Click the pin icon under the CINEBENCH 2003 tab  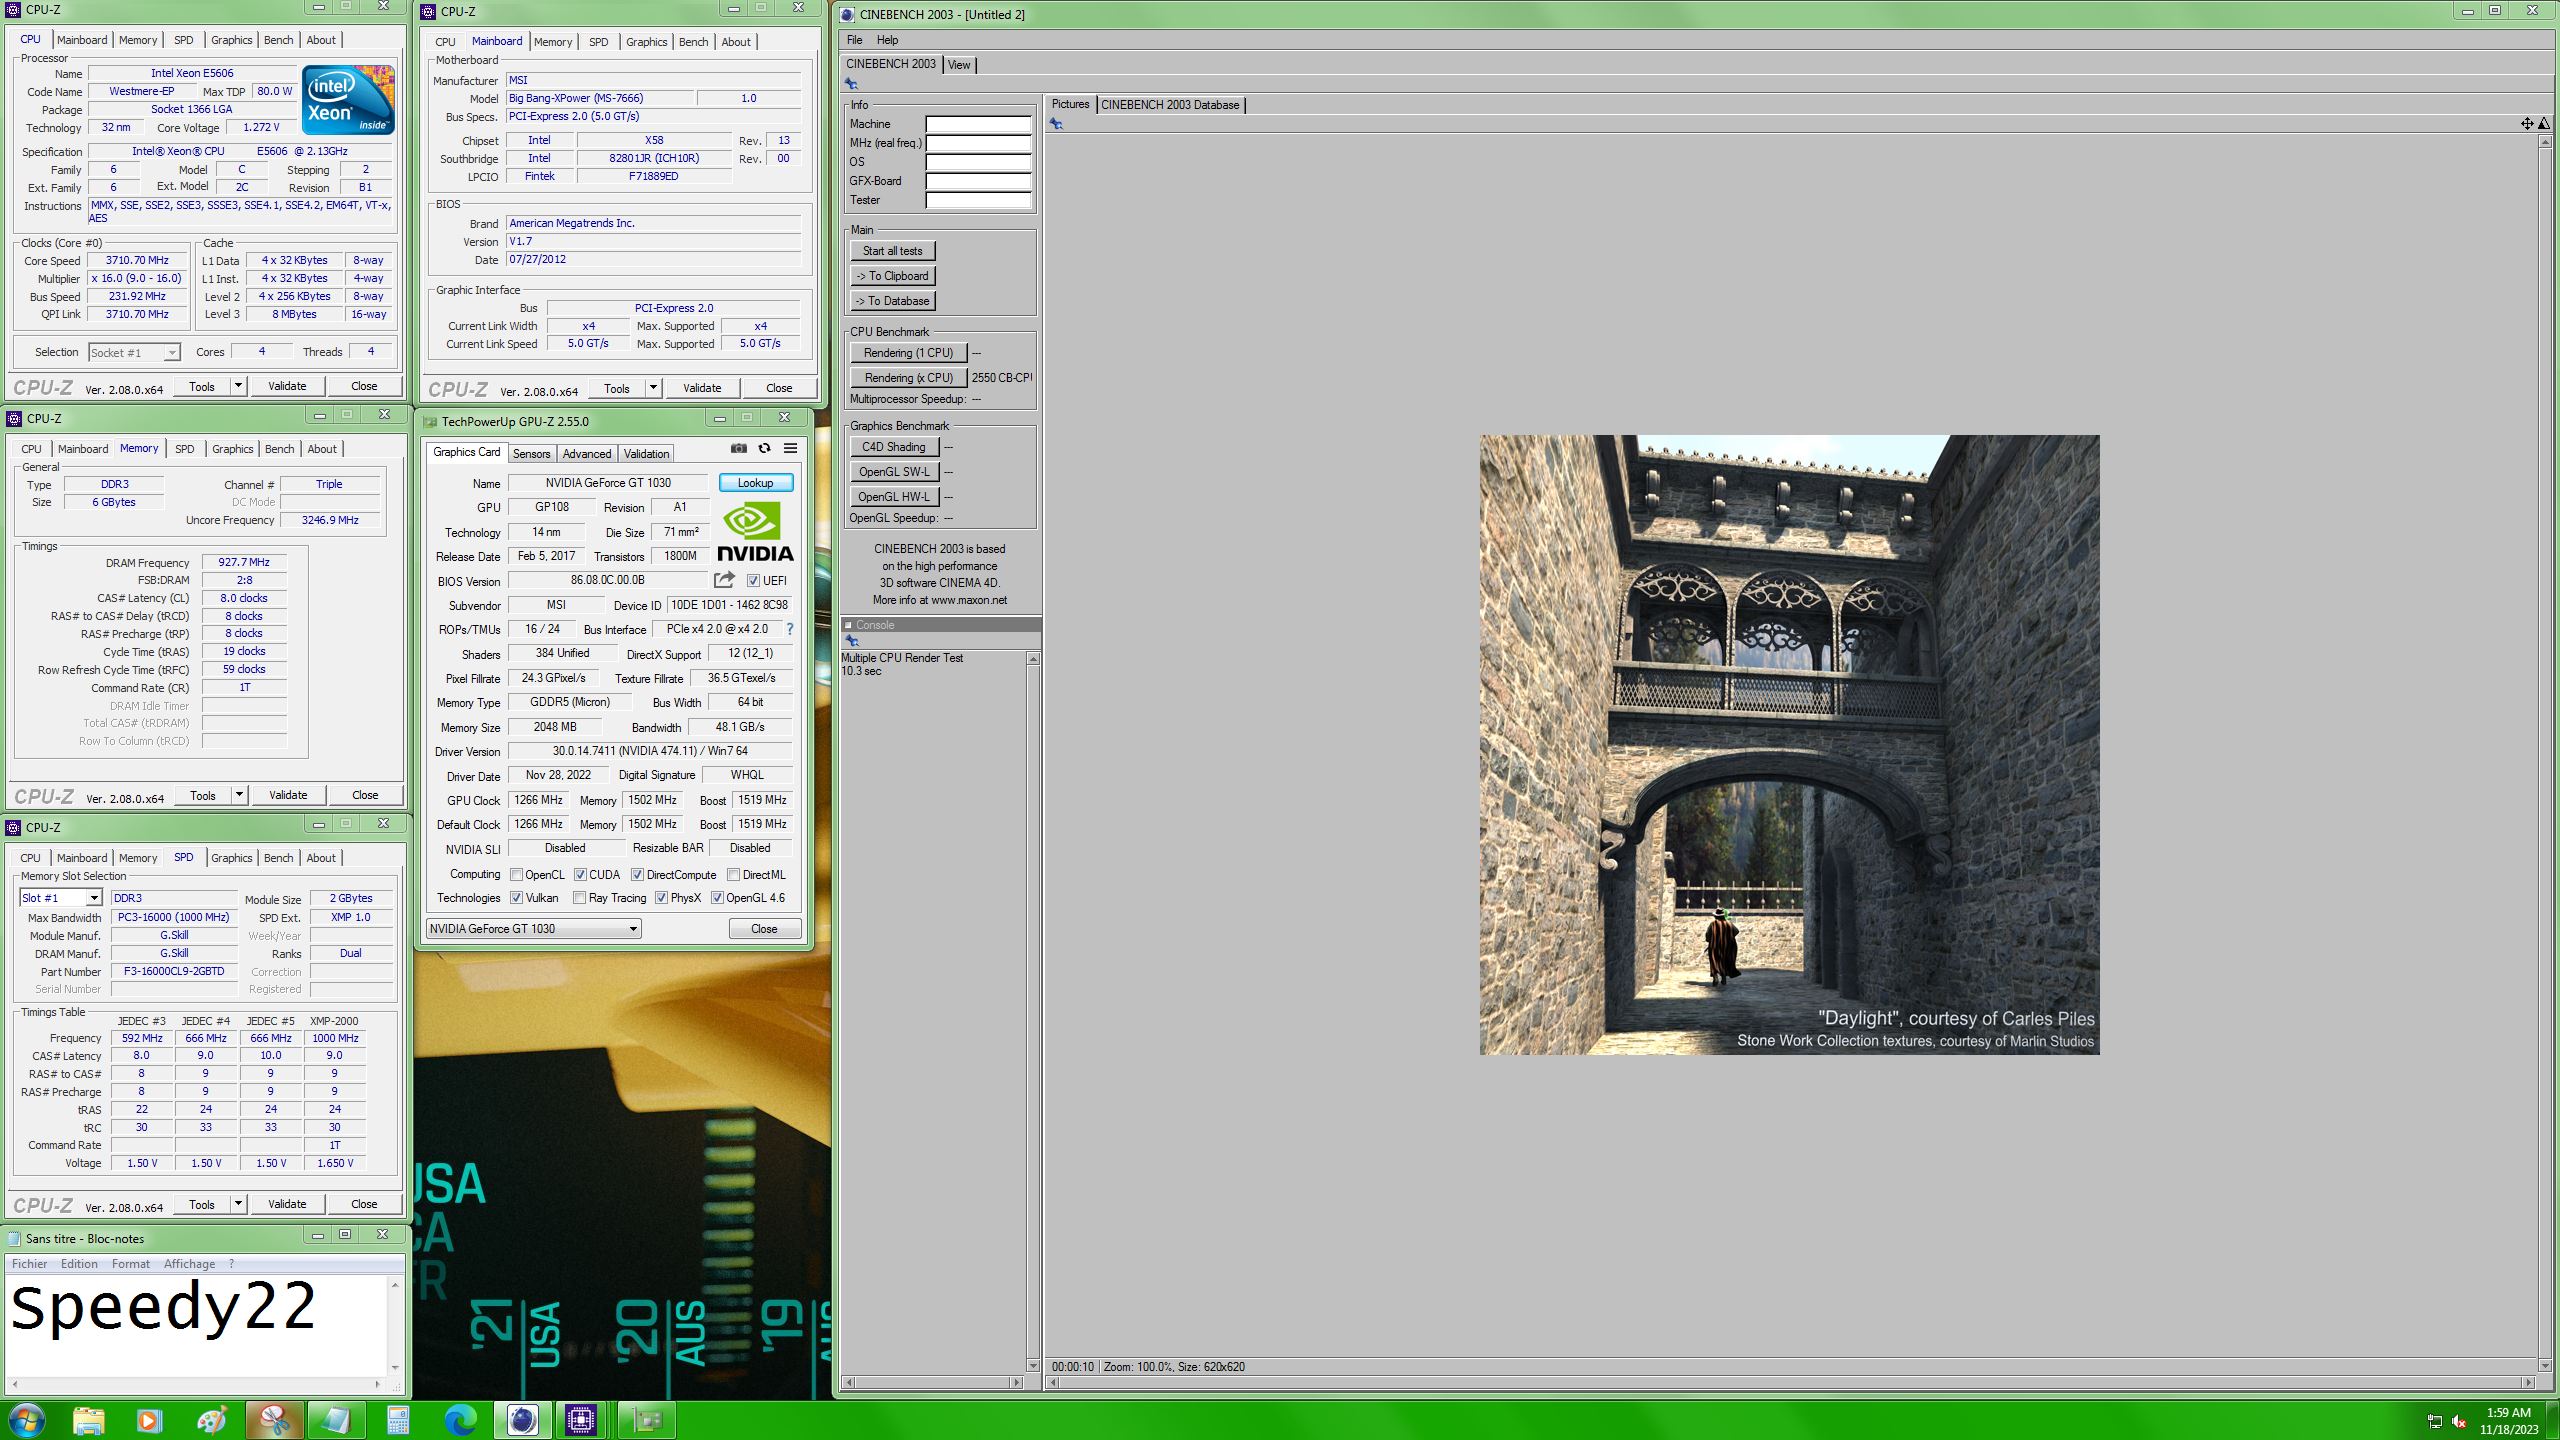851,84
